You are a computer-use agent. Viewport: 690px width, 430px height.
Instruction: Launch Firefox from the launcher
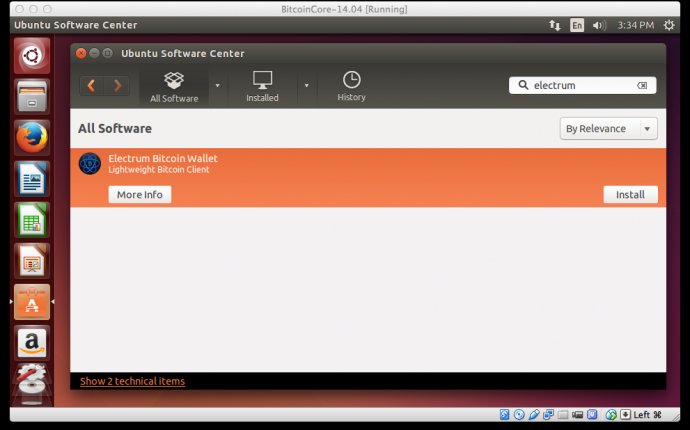coord(32,138)
